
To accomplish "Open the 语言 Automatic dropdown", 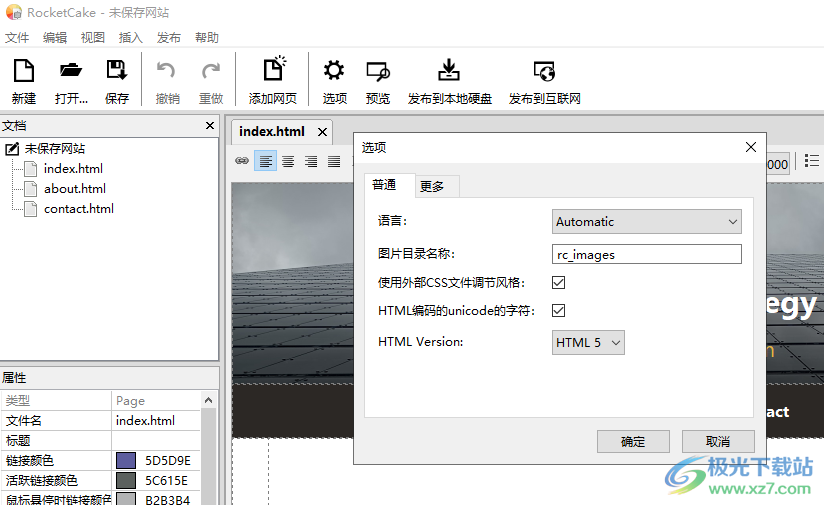I will [647, 222].
